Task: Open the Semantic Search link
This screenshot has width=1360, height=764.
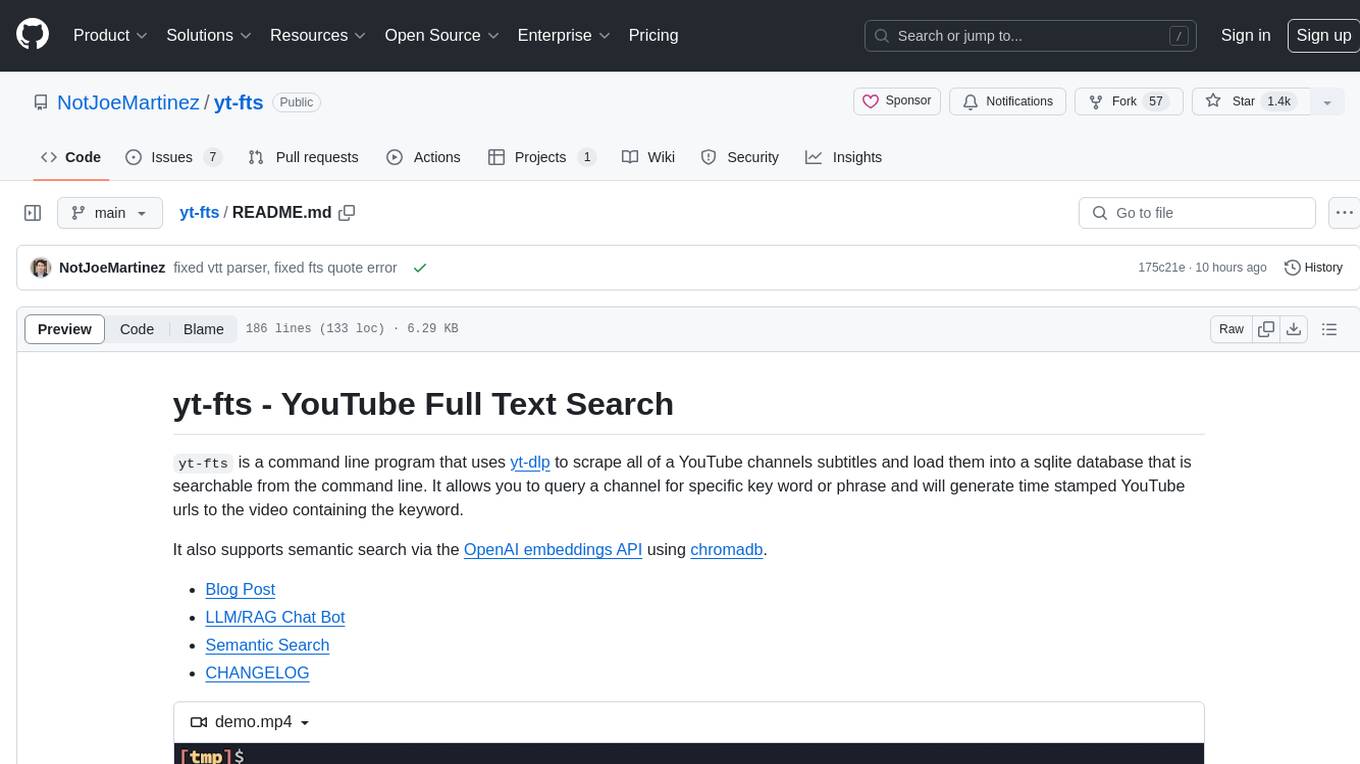Action: coord(267,645)
